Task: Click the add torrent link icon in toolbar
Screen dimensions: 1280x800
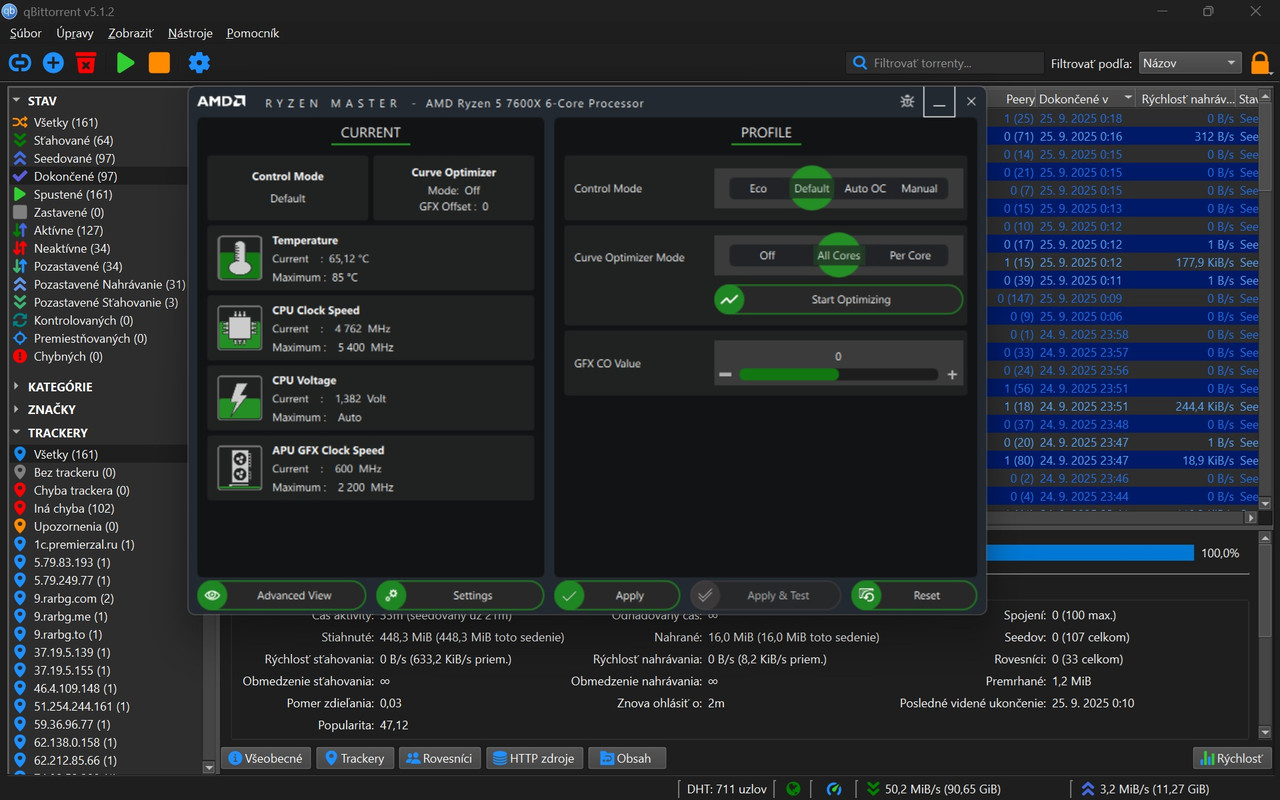Action: coord(19,63)
